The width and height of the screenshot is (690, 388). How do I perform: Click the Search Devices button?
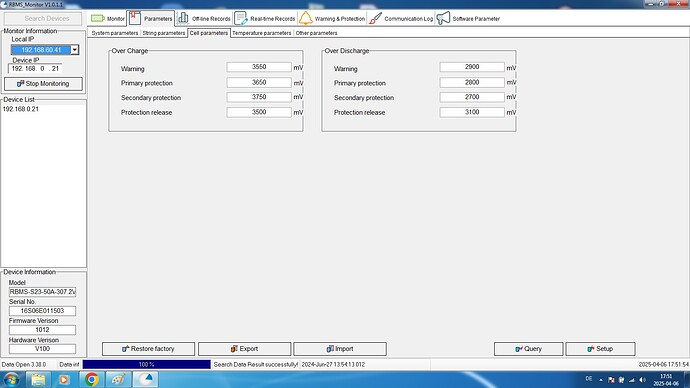[x=43, y=18]
